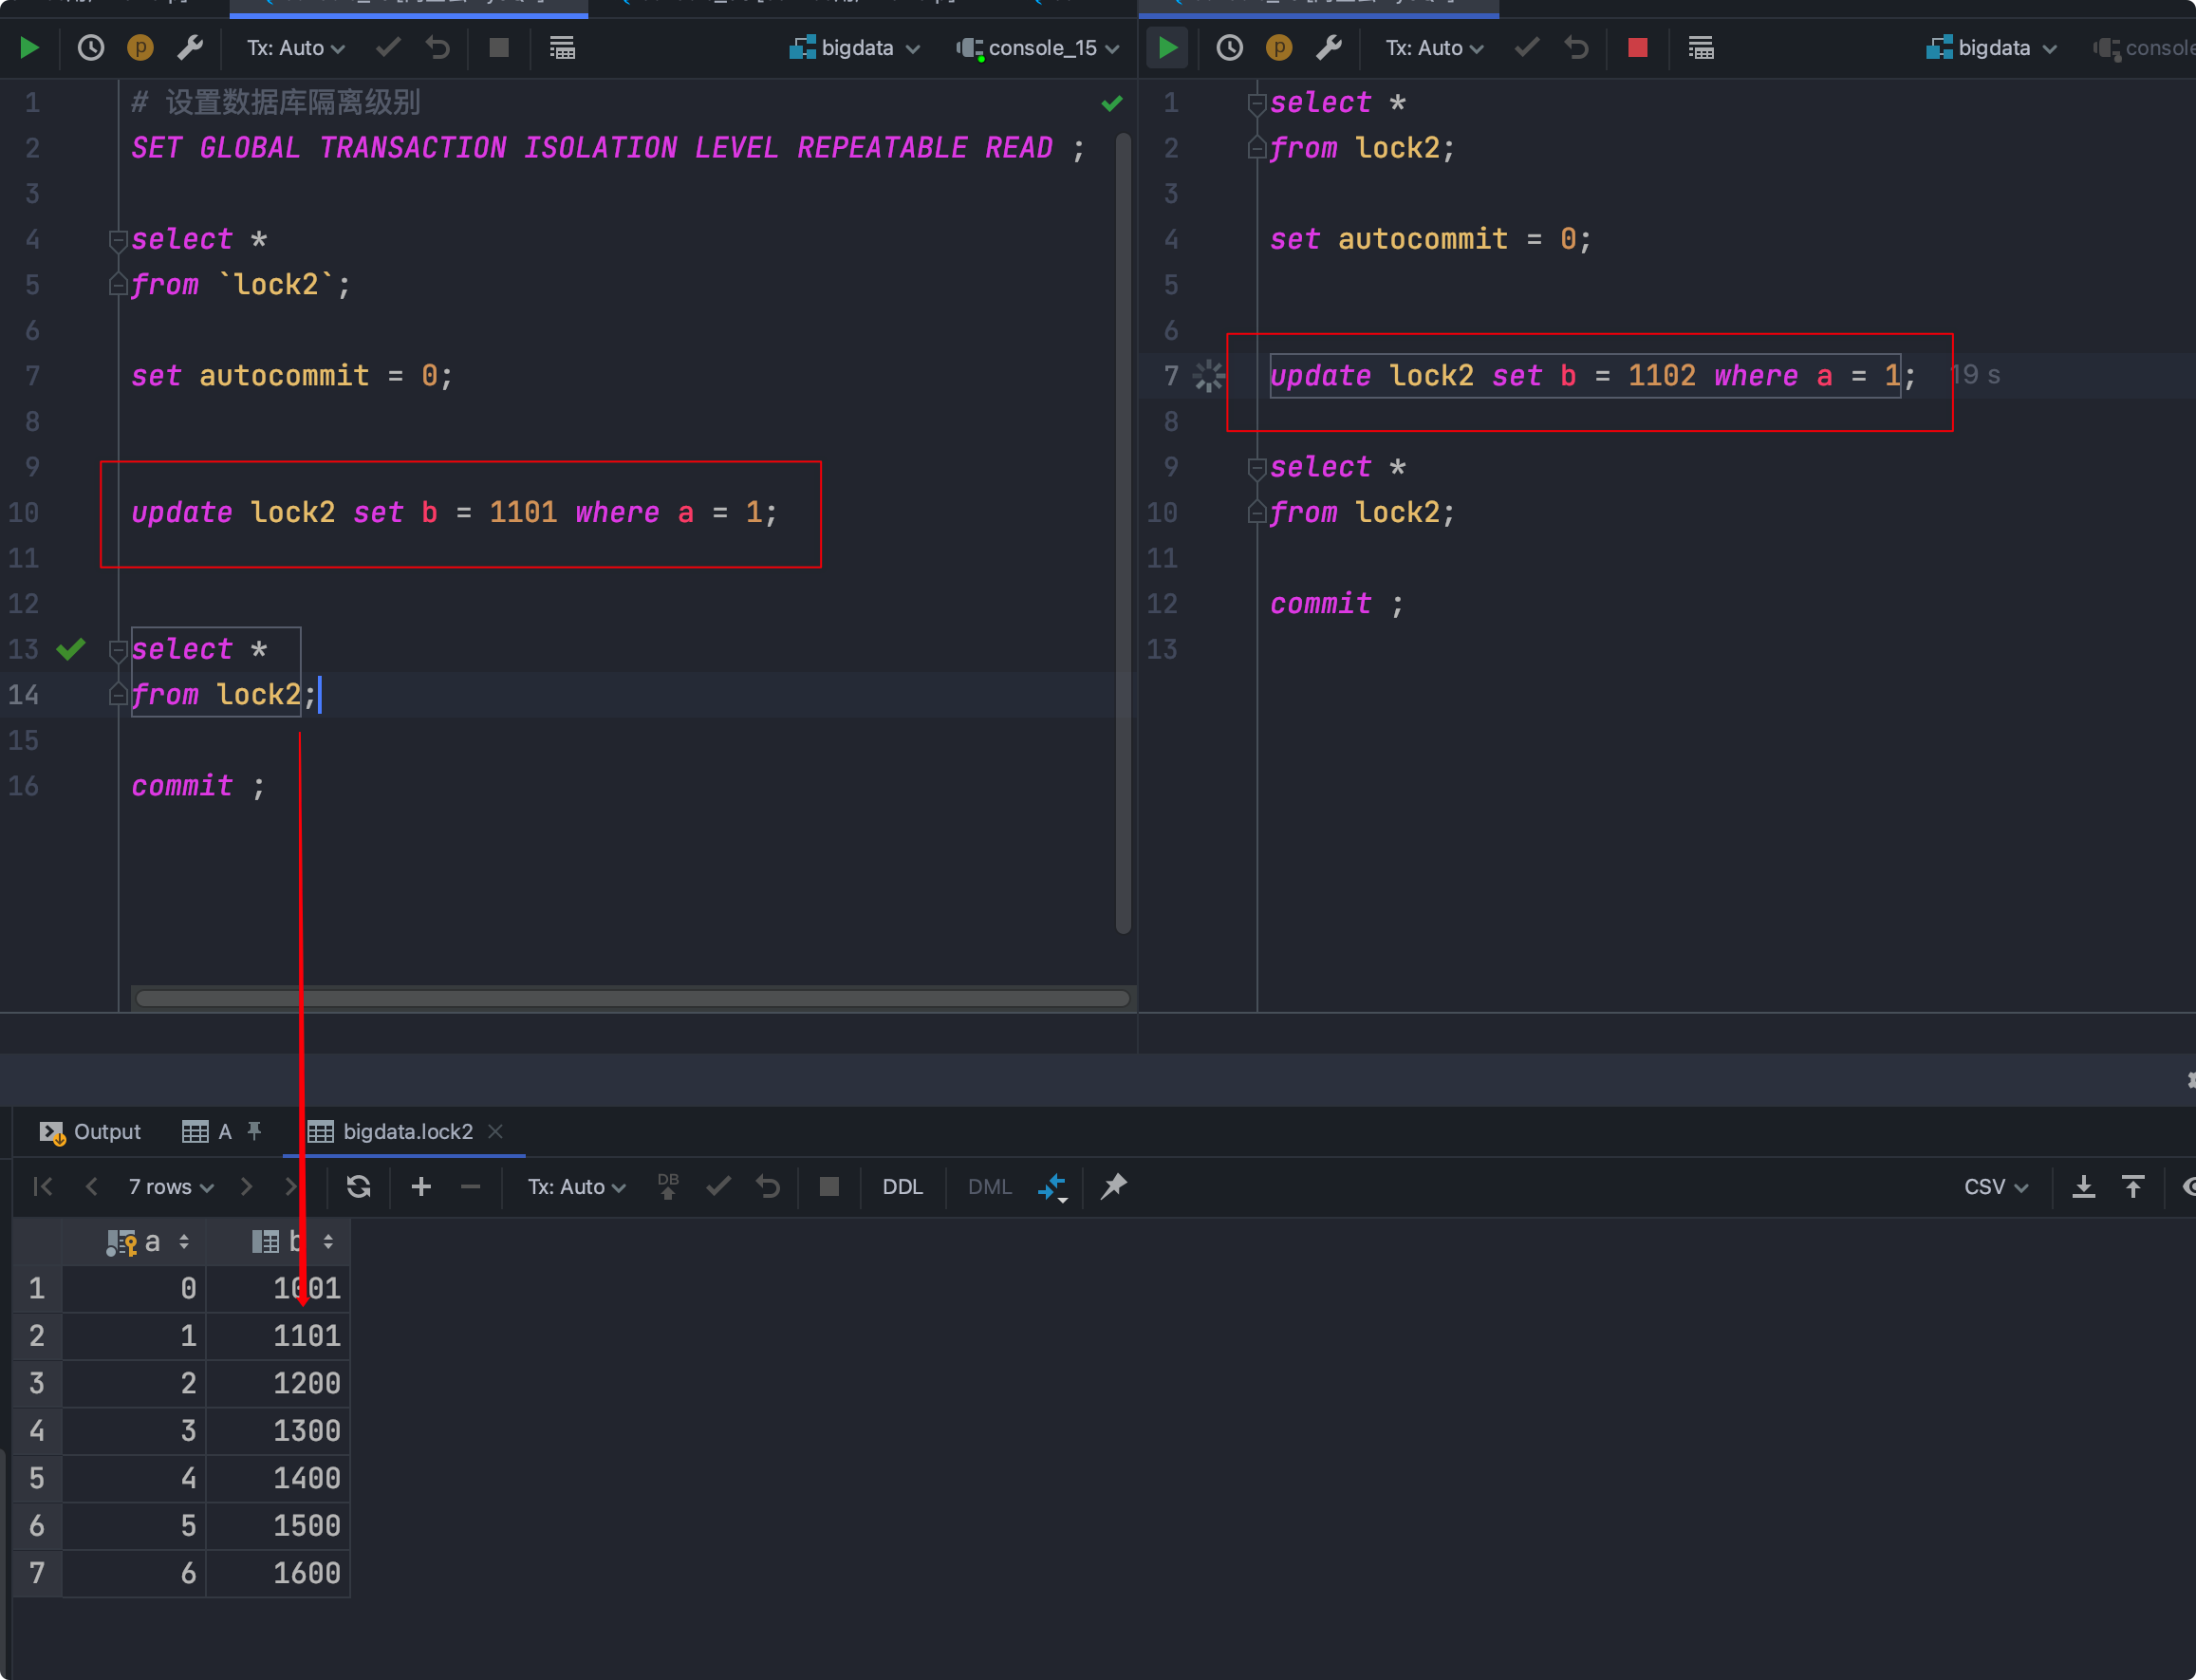The image size is (2196, 1680).
Task: Run query in left console editor
Action: click(x=29, y=47)
